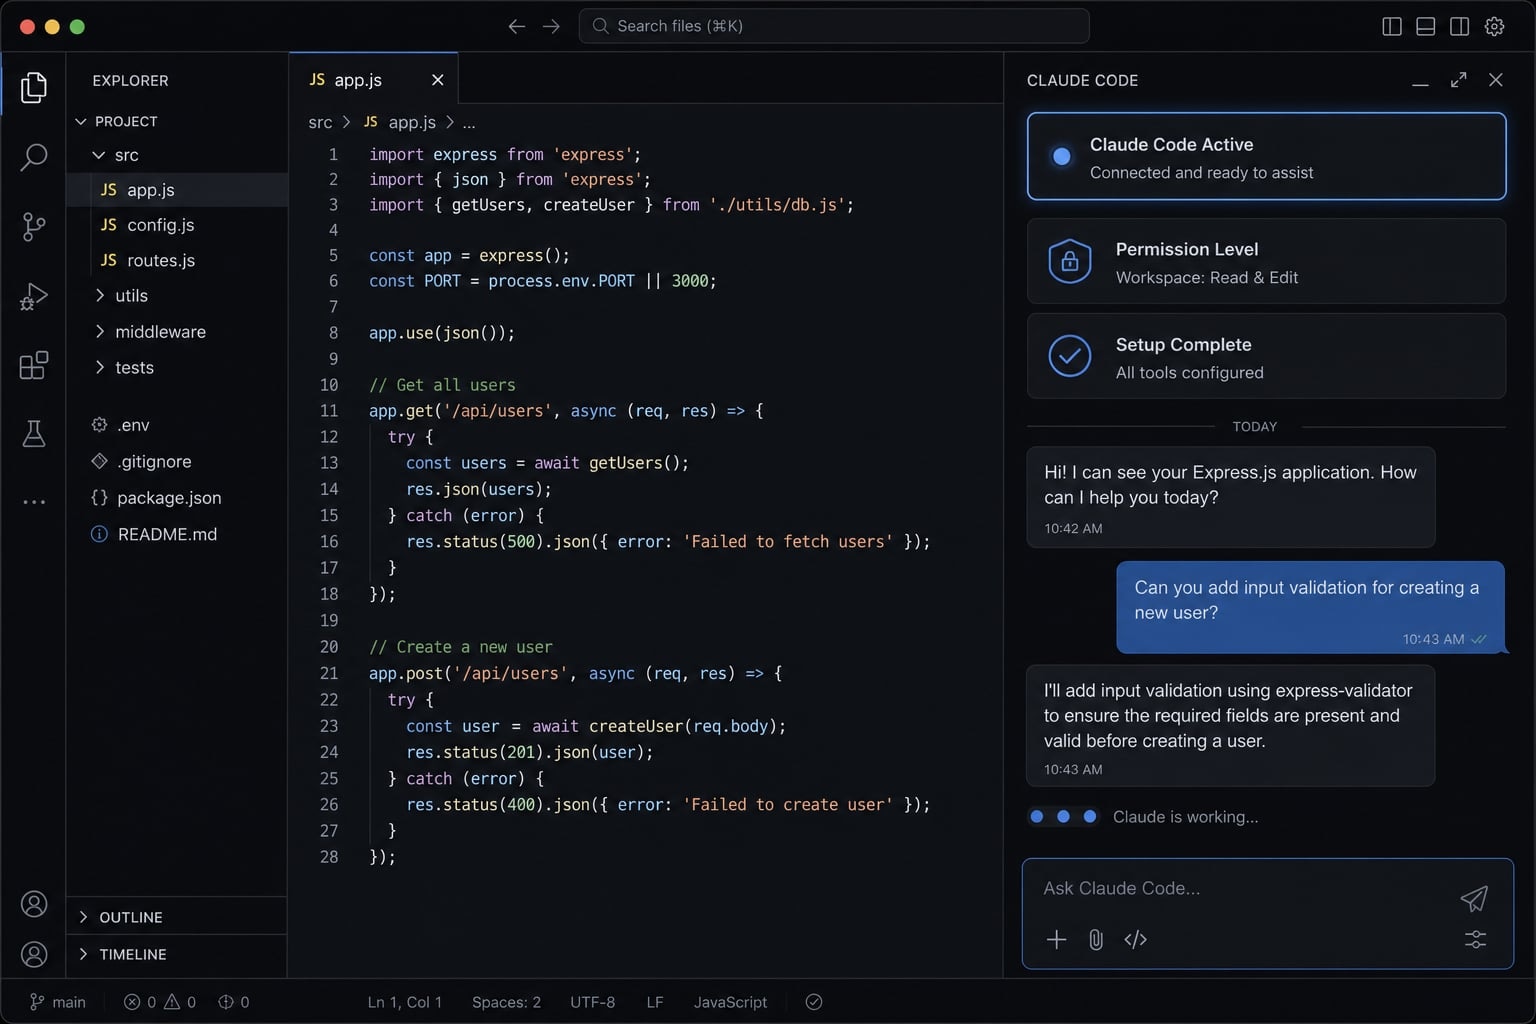Open config.js in the explorer

pos(176,225)
